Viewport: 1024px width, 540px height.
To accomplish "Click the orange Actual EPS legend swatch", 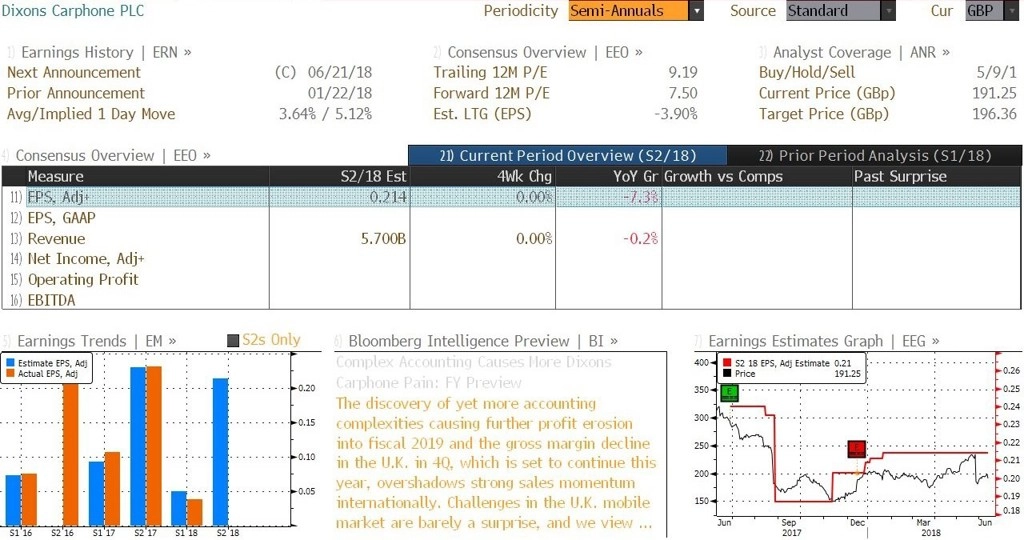I will 10,373.
